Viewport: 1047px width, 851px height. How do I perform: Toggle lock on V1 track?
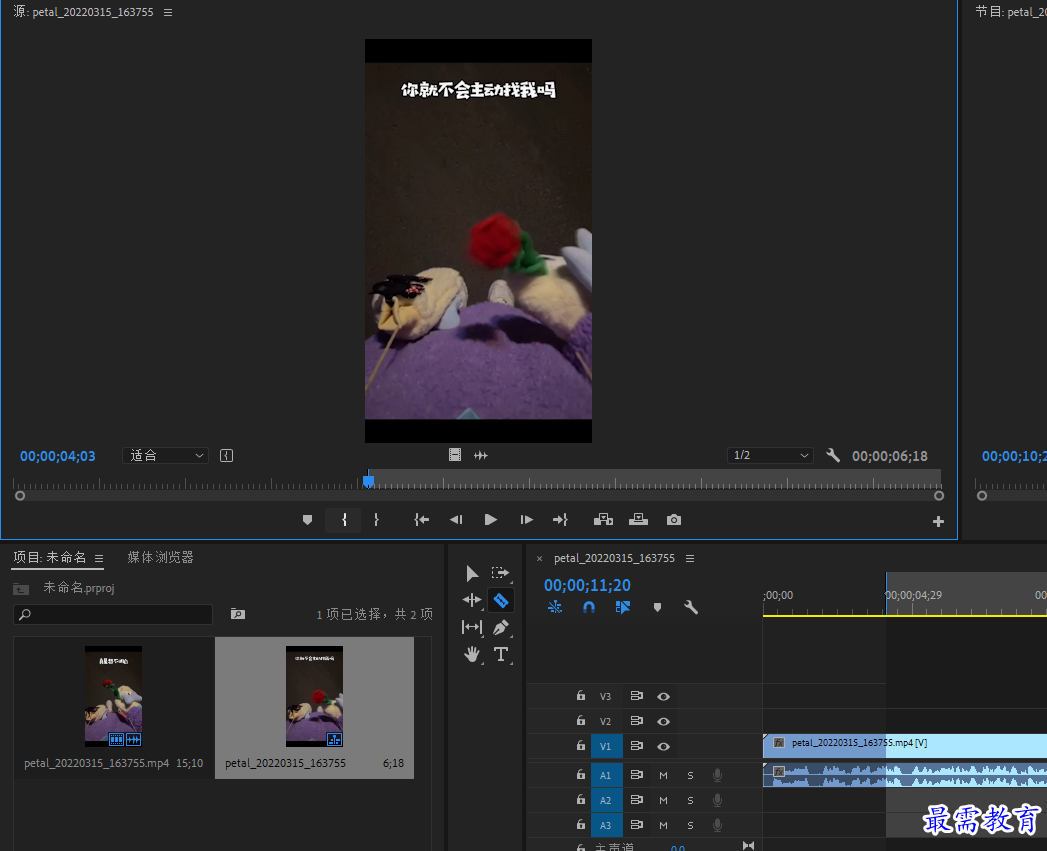point(581,745)
